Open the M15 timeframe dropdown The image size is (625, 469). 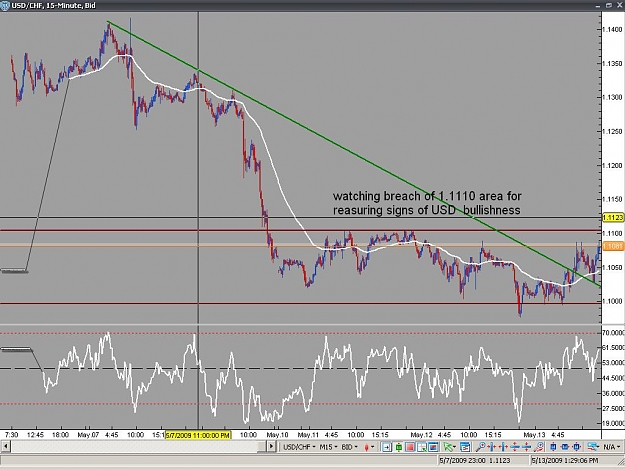coord(329,447)
